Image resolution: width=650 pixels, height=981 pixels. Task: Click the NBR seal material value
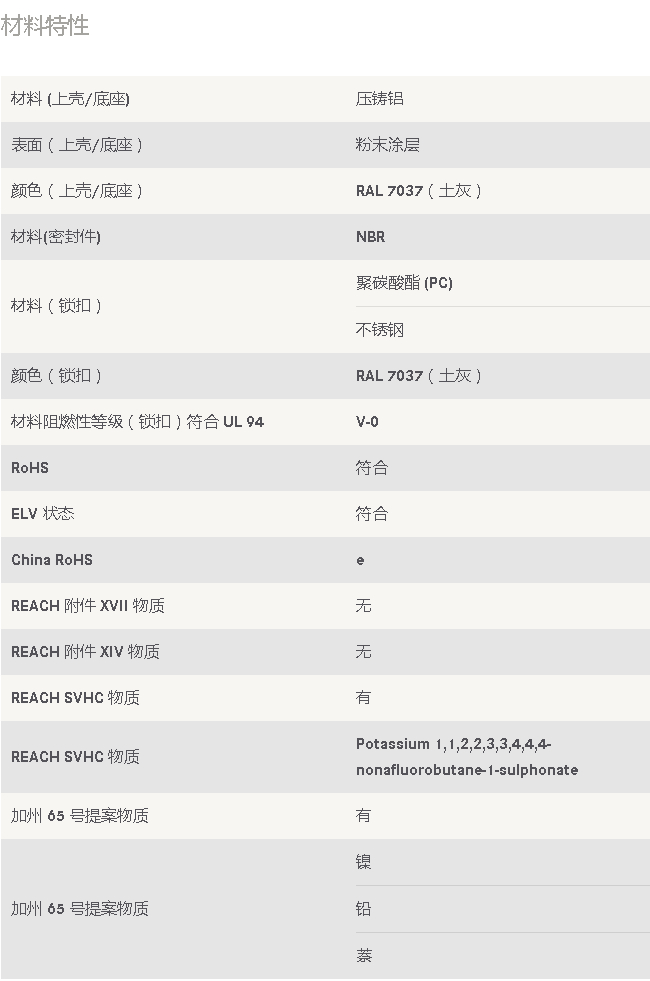tap(371, 237)
